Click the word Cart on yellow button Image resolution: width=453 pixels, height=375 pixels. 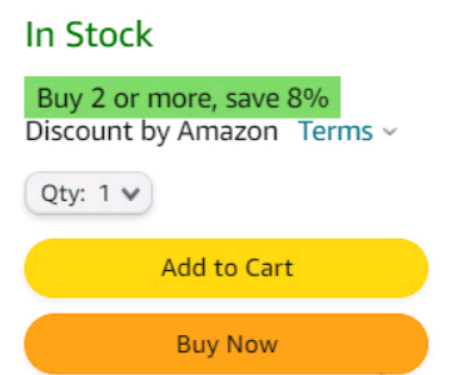coord(269,268)
